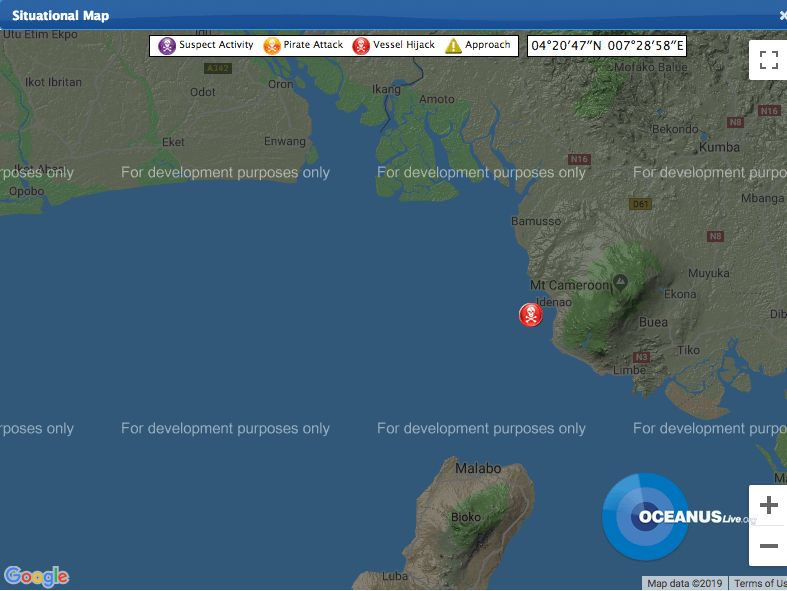The width and height of the screenshot is (787, 591).
Task: Close the Situational Map panel
Action: [782, 16]
